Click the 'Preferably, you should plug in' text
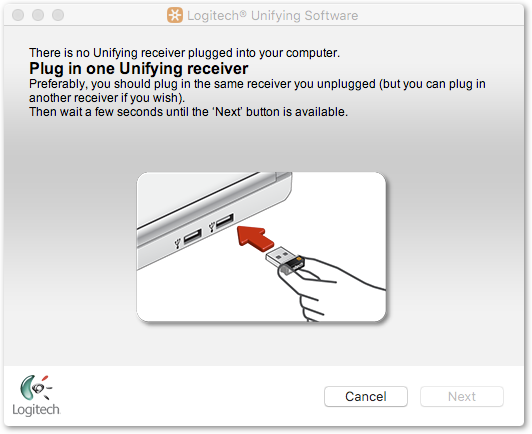Screen dimensions: 532x434 [x=257, y=91]
